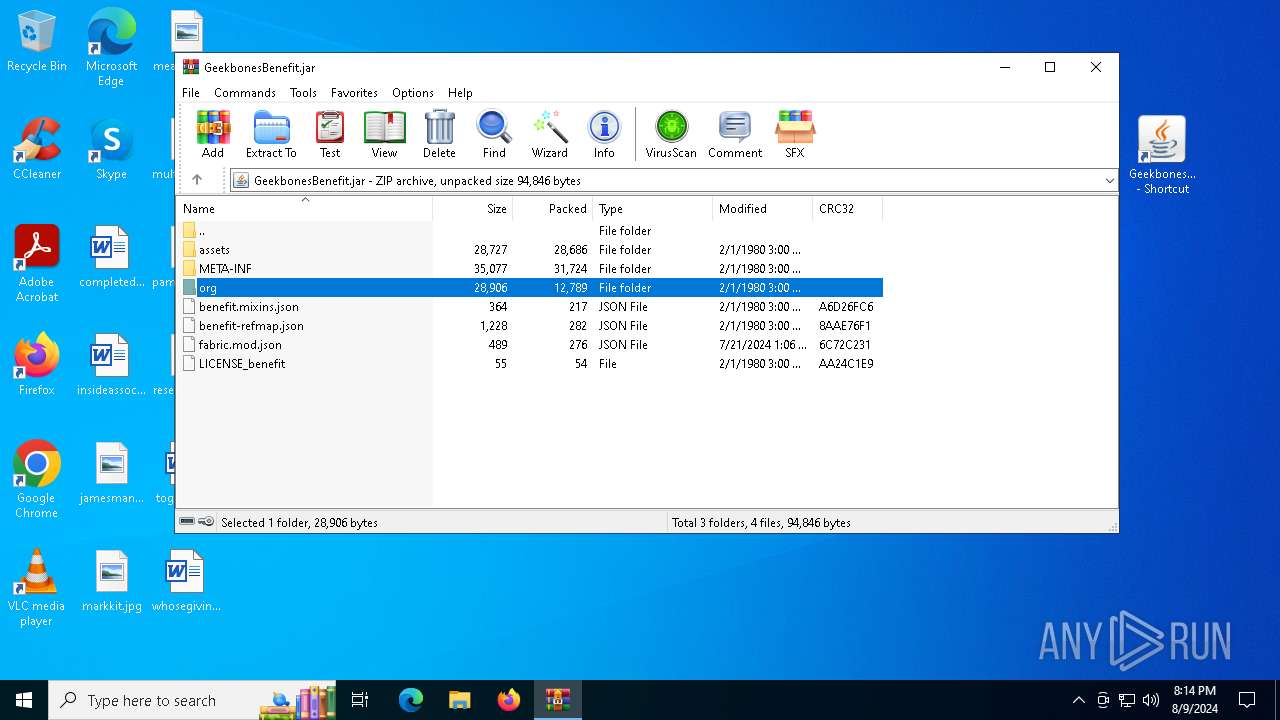Show hidden system tray icons
1280x720 pixels.
1078,700
